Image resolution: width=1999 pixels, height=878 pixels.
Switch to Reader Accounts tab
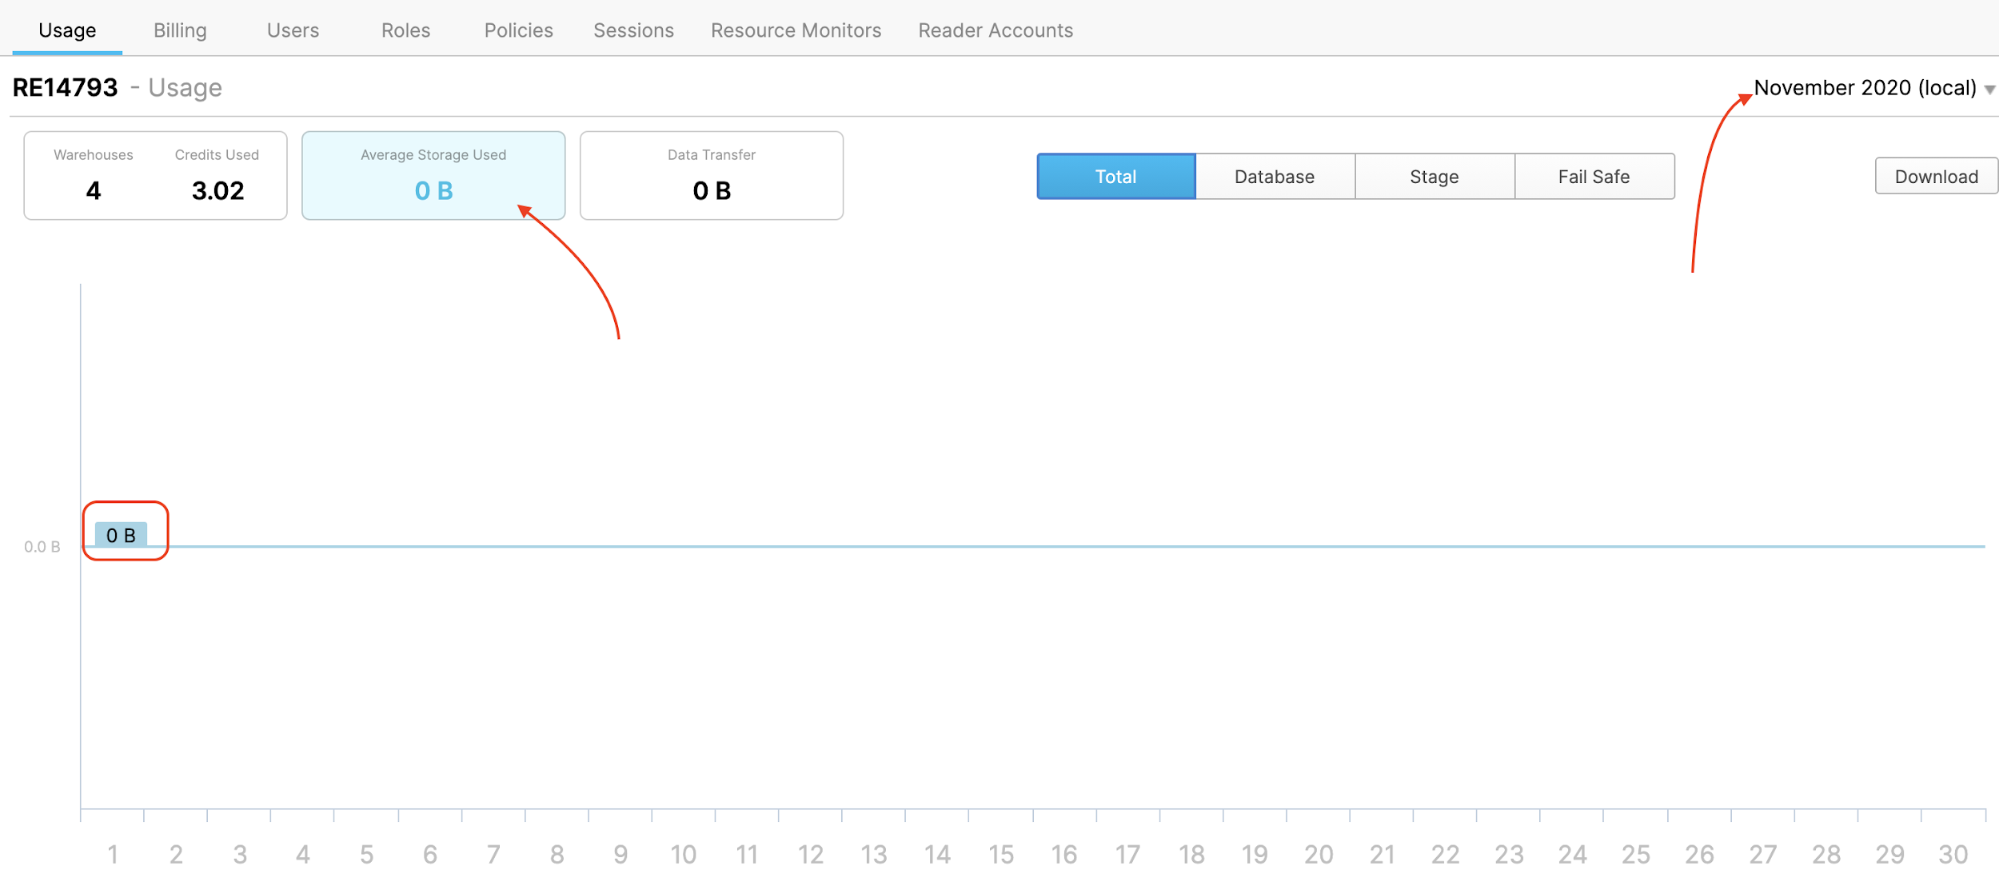coord(995,30)
